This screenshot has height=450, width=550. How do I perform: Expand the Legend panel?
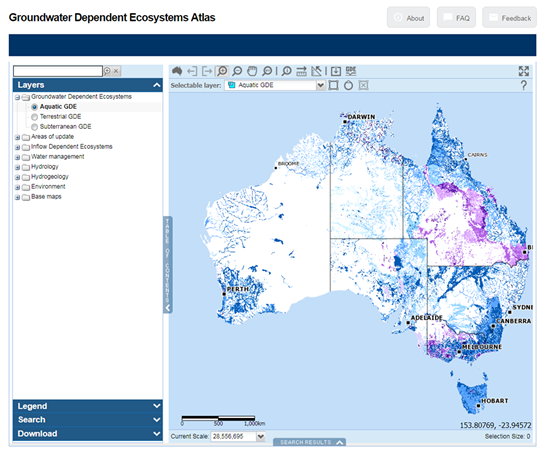[88, 406]
